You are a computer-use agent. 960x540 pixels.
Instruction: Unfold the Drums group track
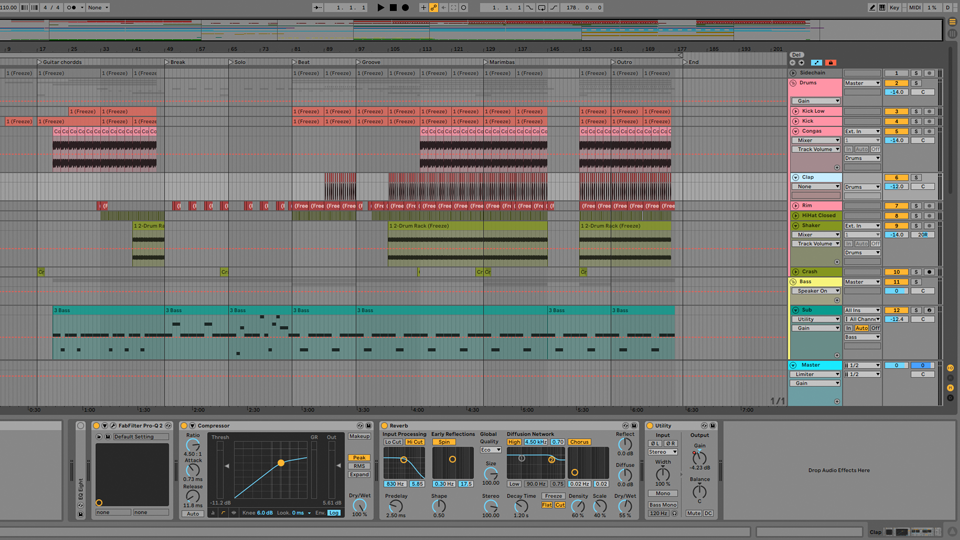[x=793, y=83]
